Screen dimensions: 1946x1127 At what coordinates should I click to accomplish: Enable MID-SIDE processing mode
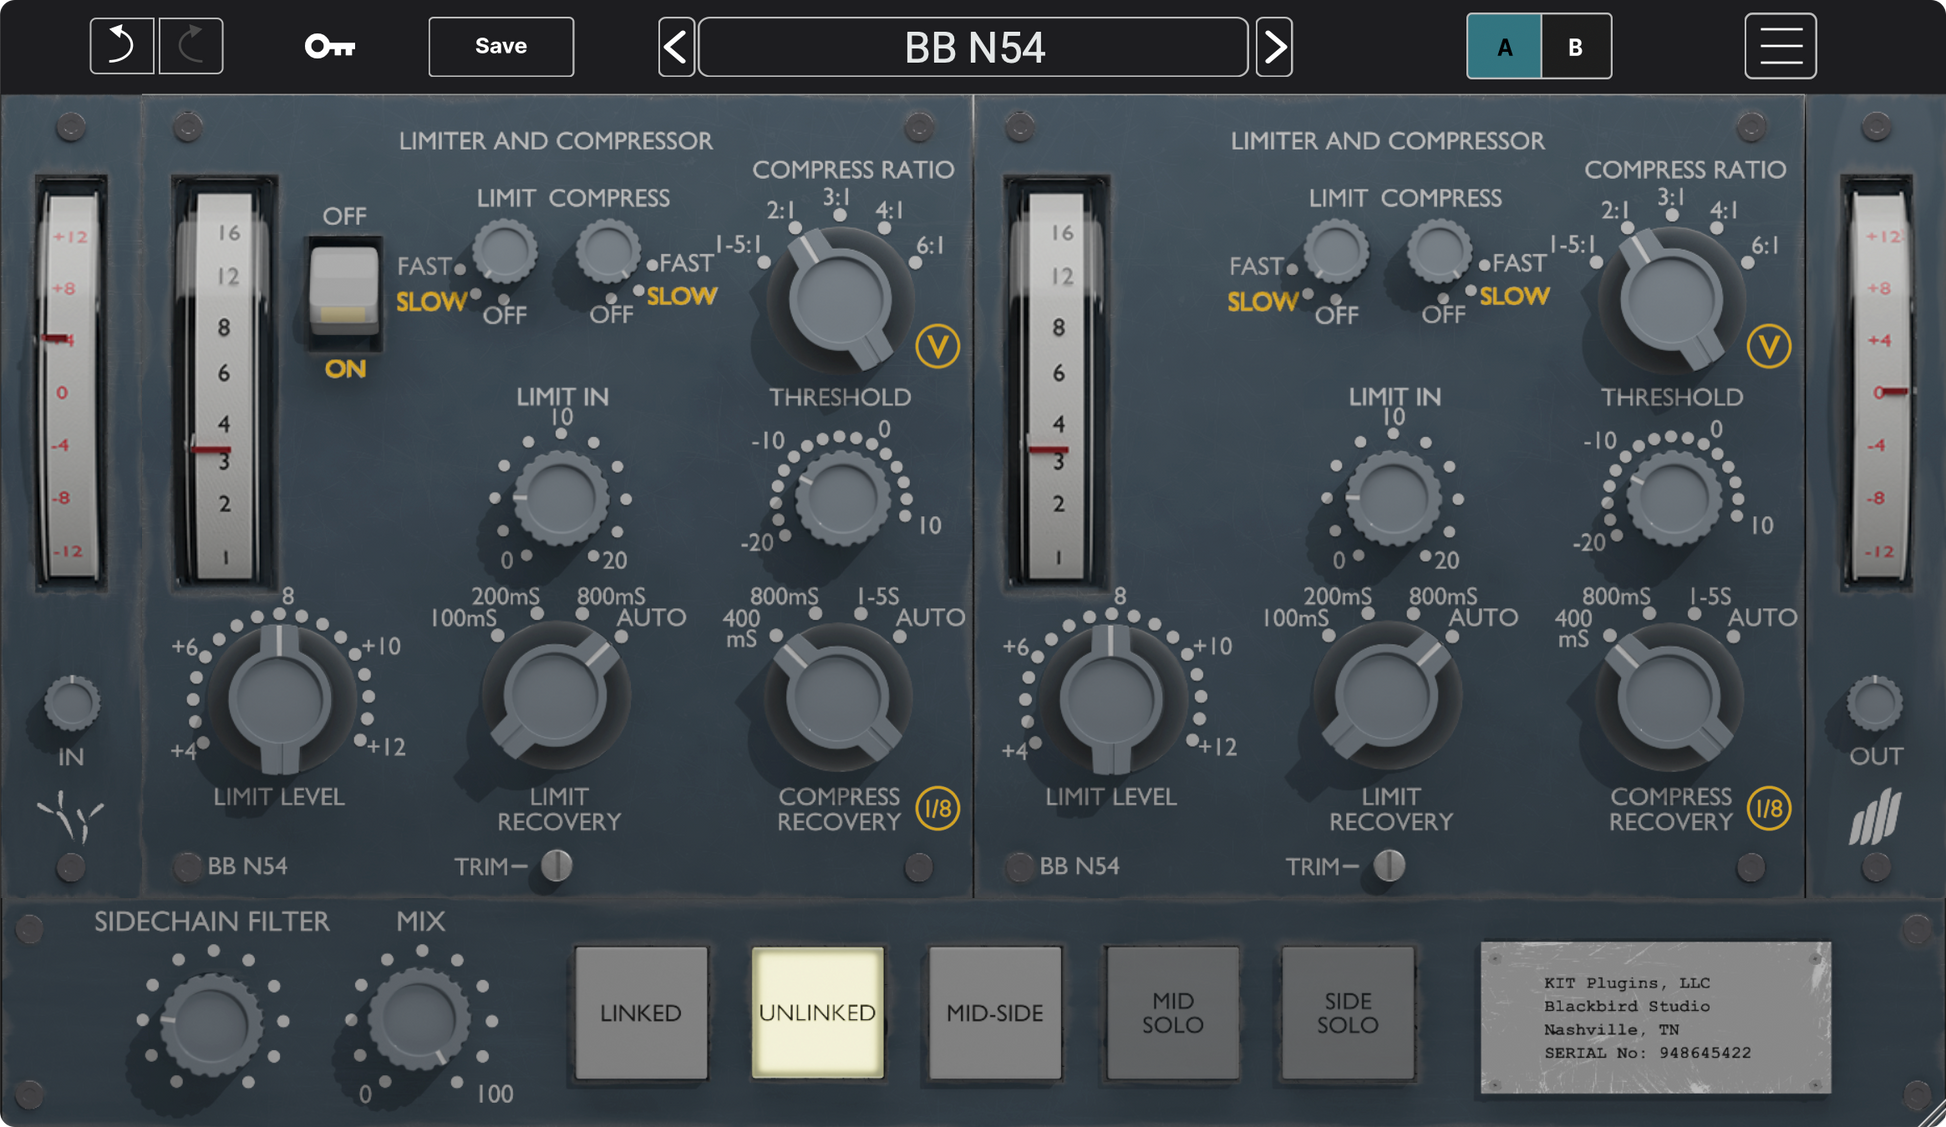(993, 1012)
